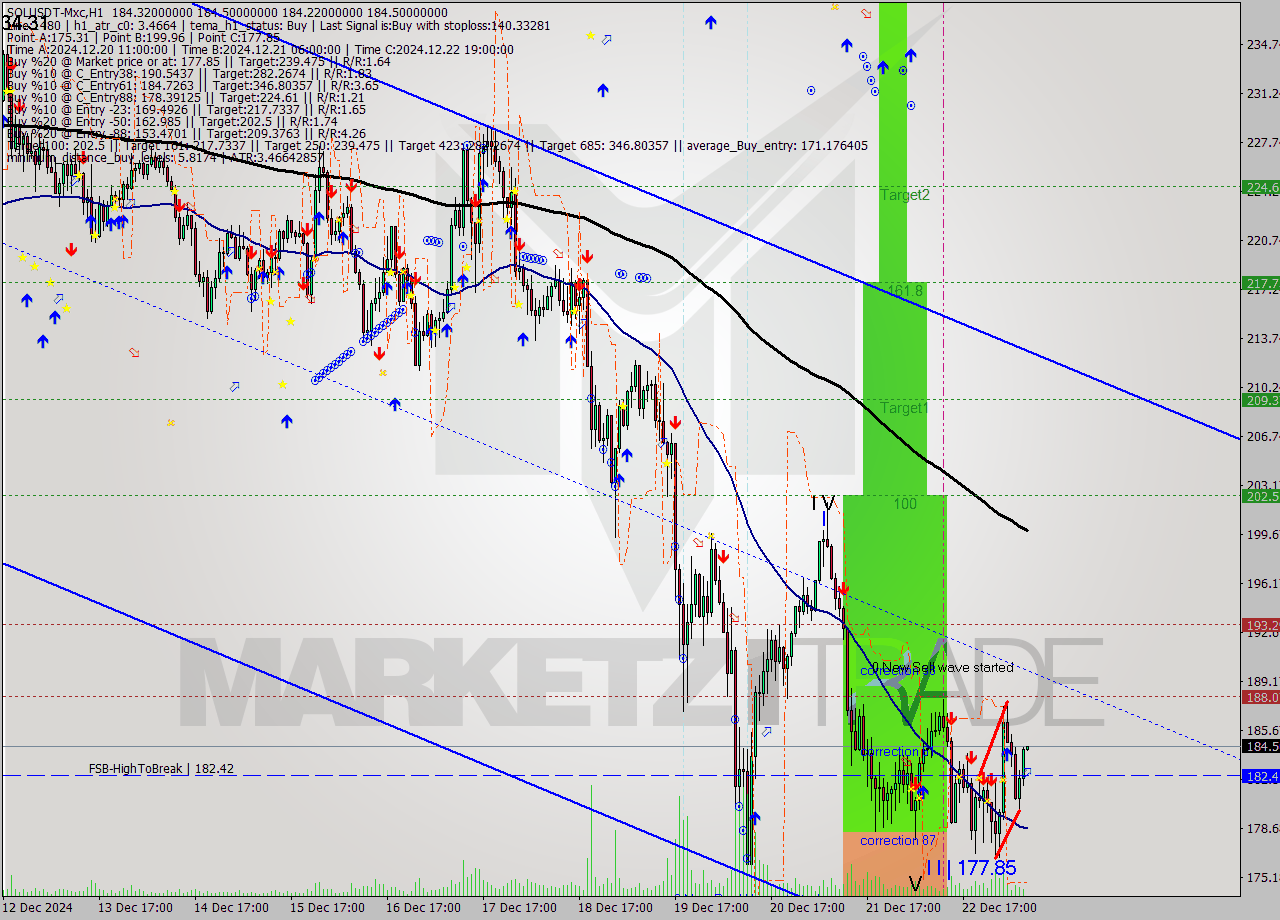The width and height of the screenshot is (1280, 920).
Task: Click the Entry -23: 169.4926 line
Action: 186,109
